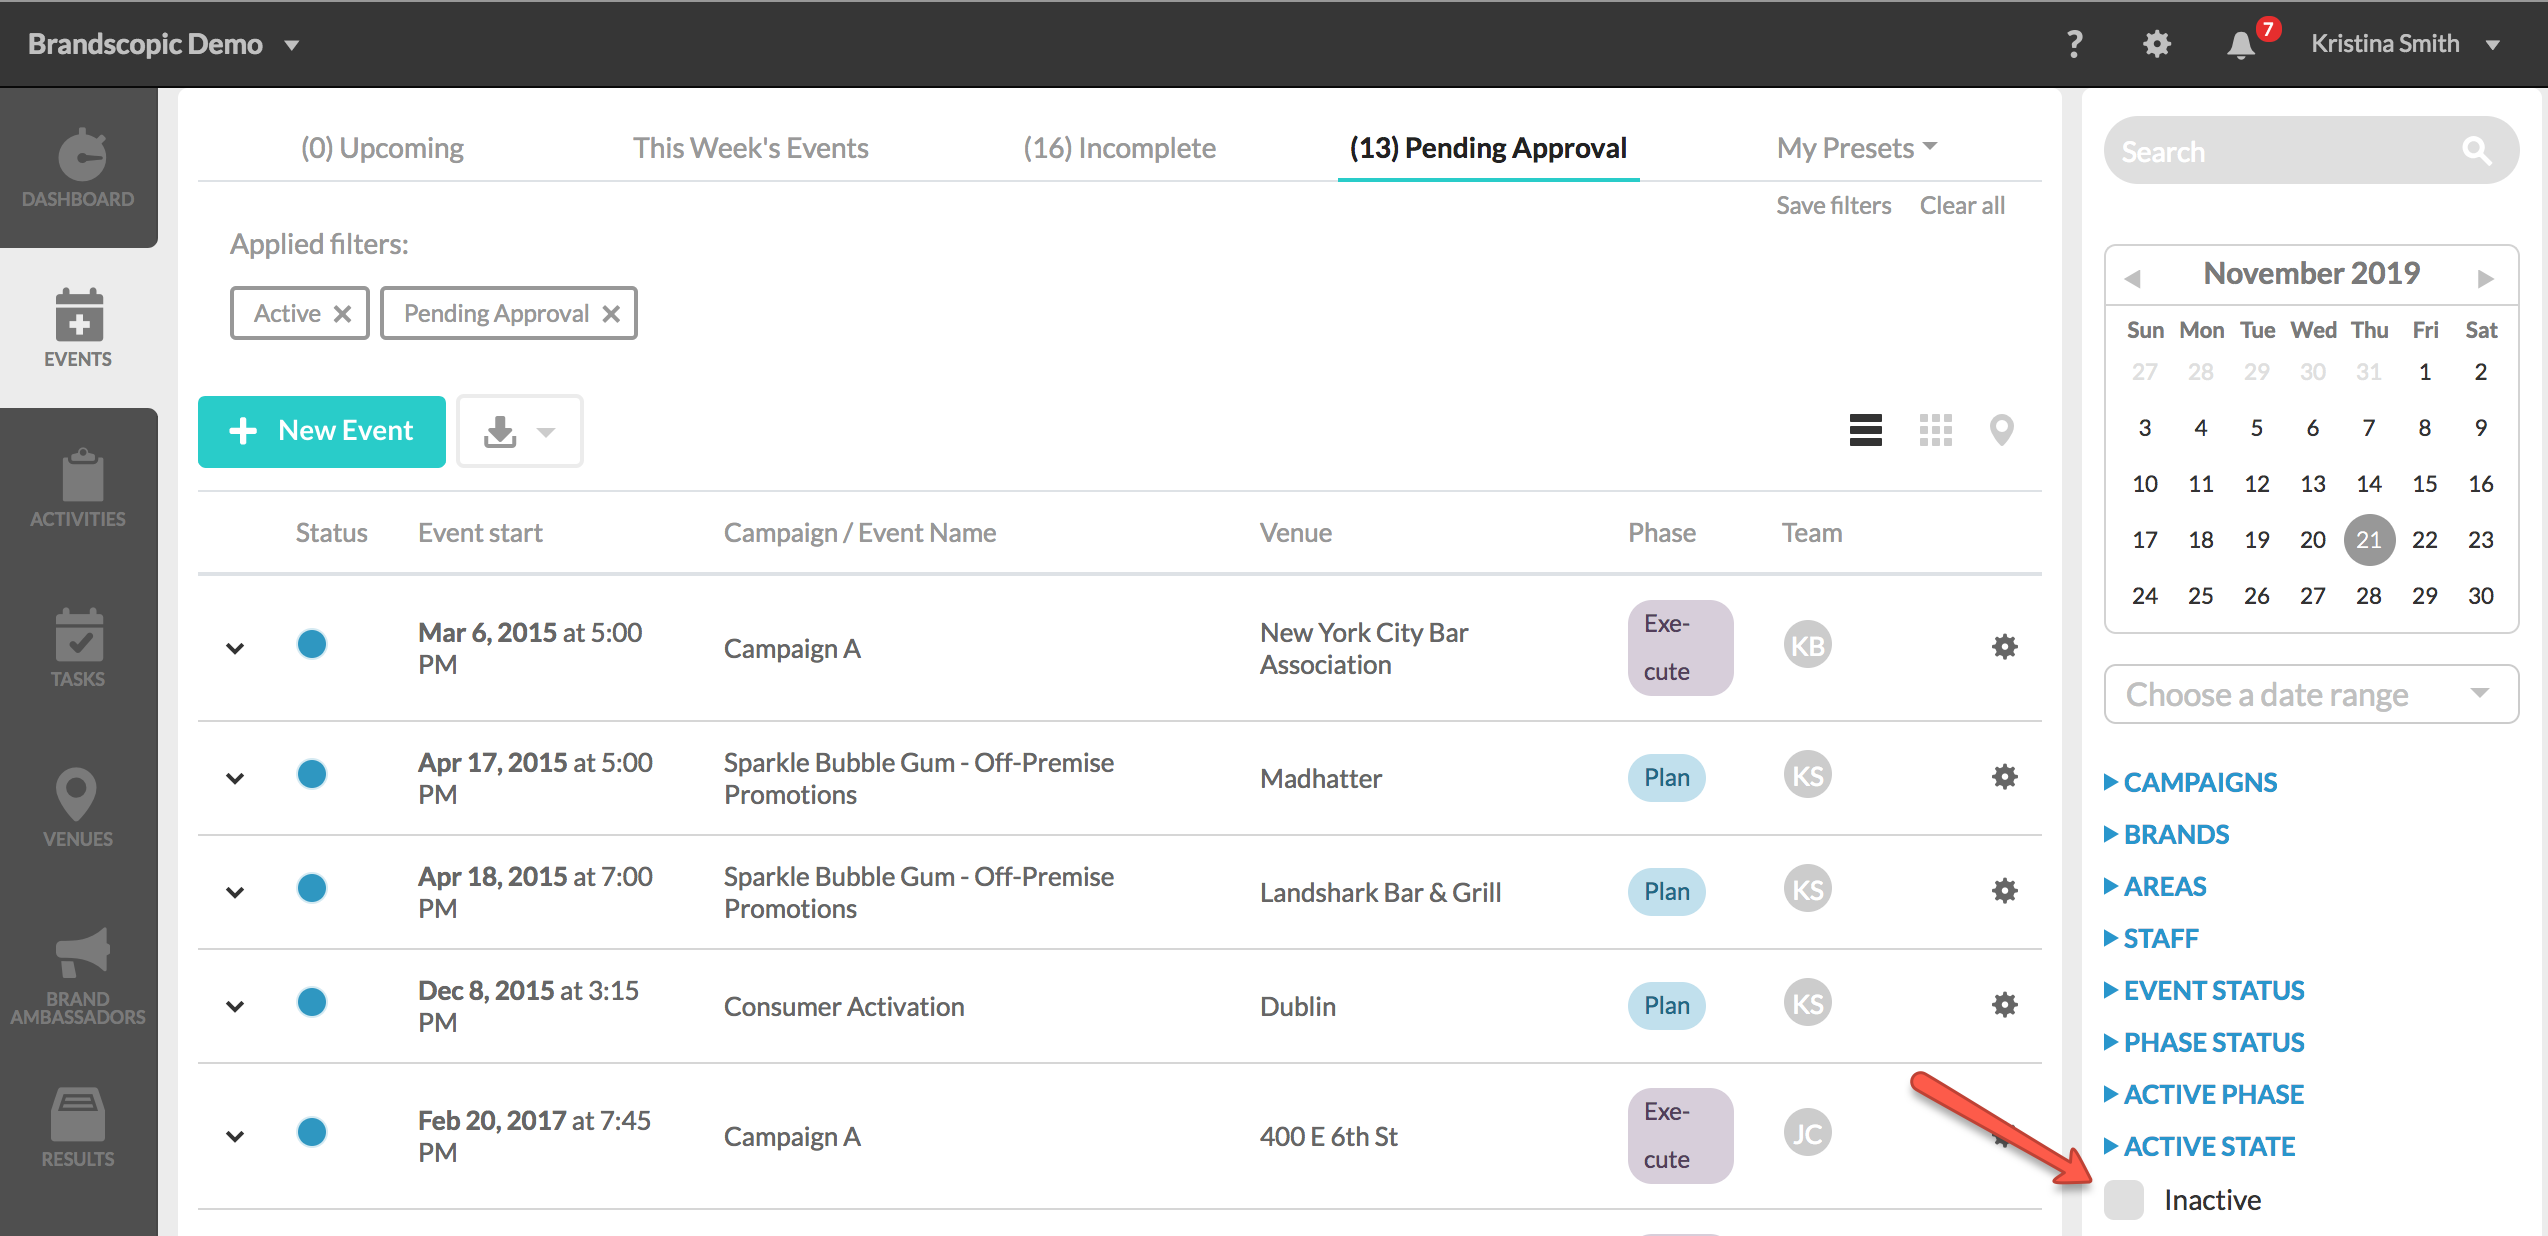This screenshot has width=2548, height=1236.
Task: Open the Events sidebar section
Action: tap(78, 328)
